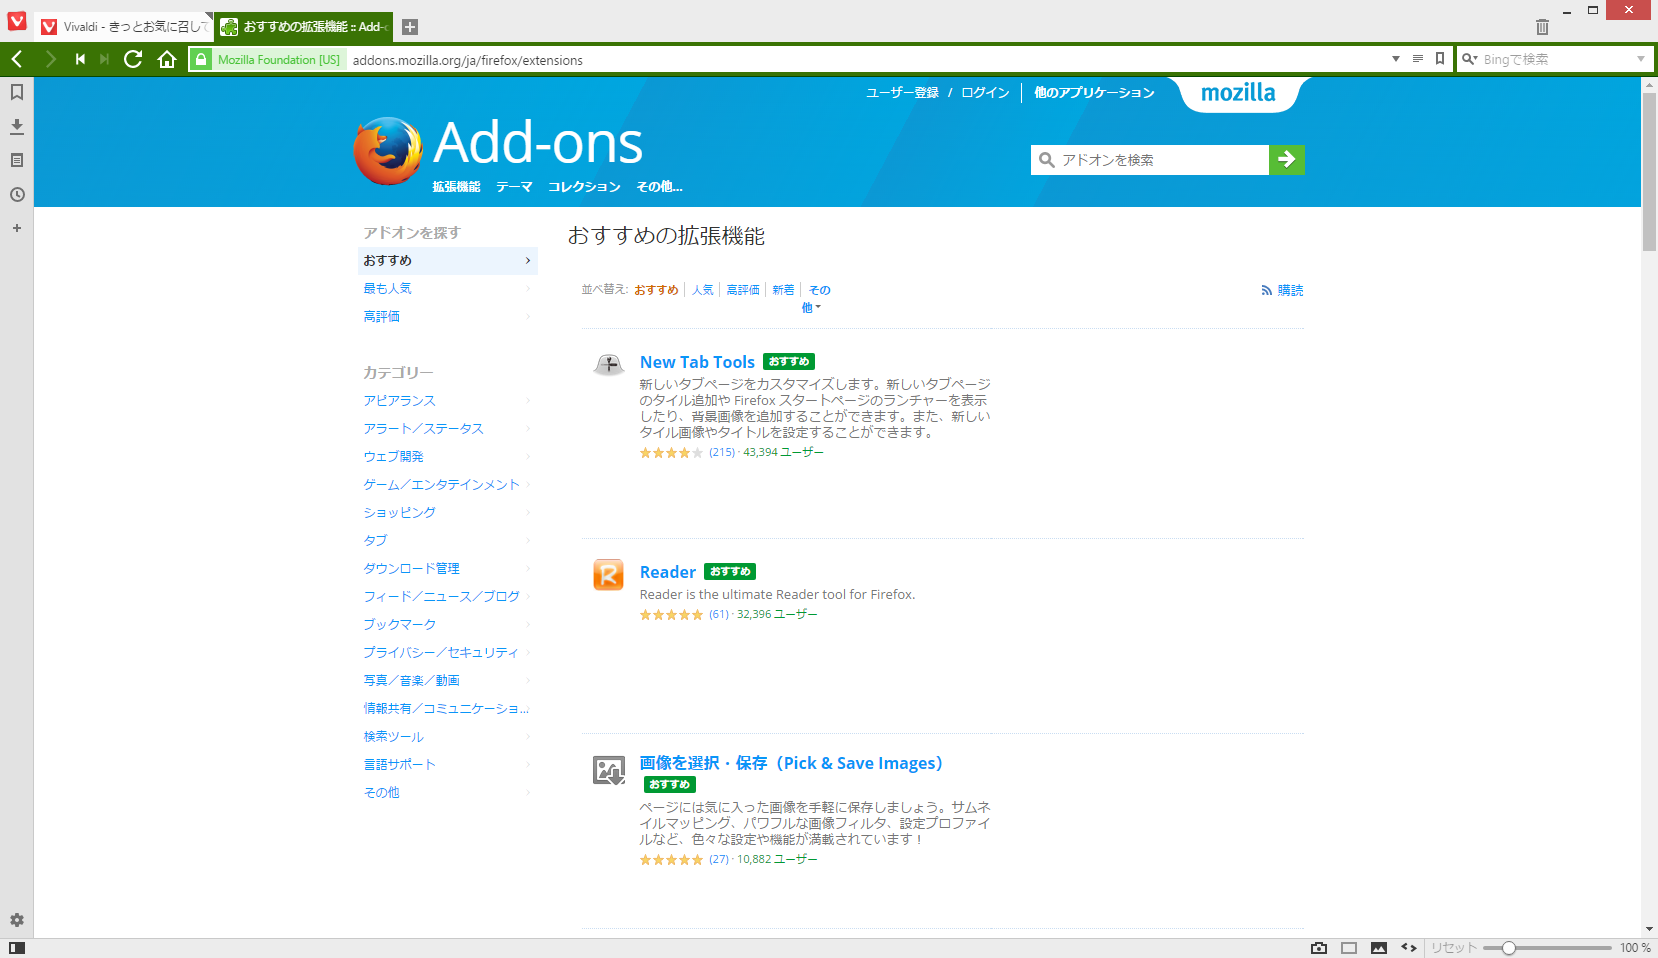Click the forward navigation arrow

[50, 59]
